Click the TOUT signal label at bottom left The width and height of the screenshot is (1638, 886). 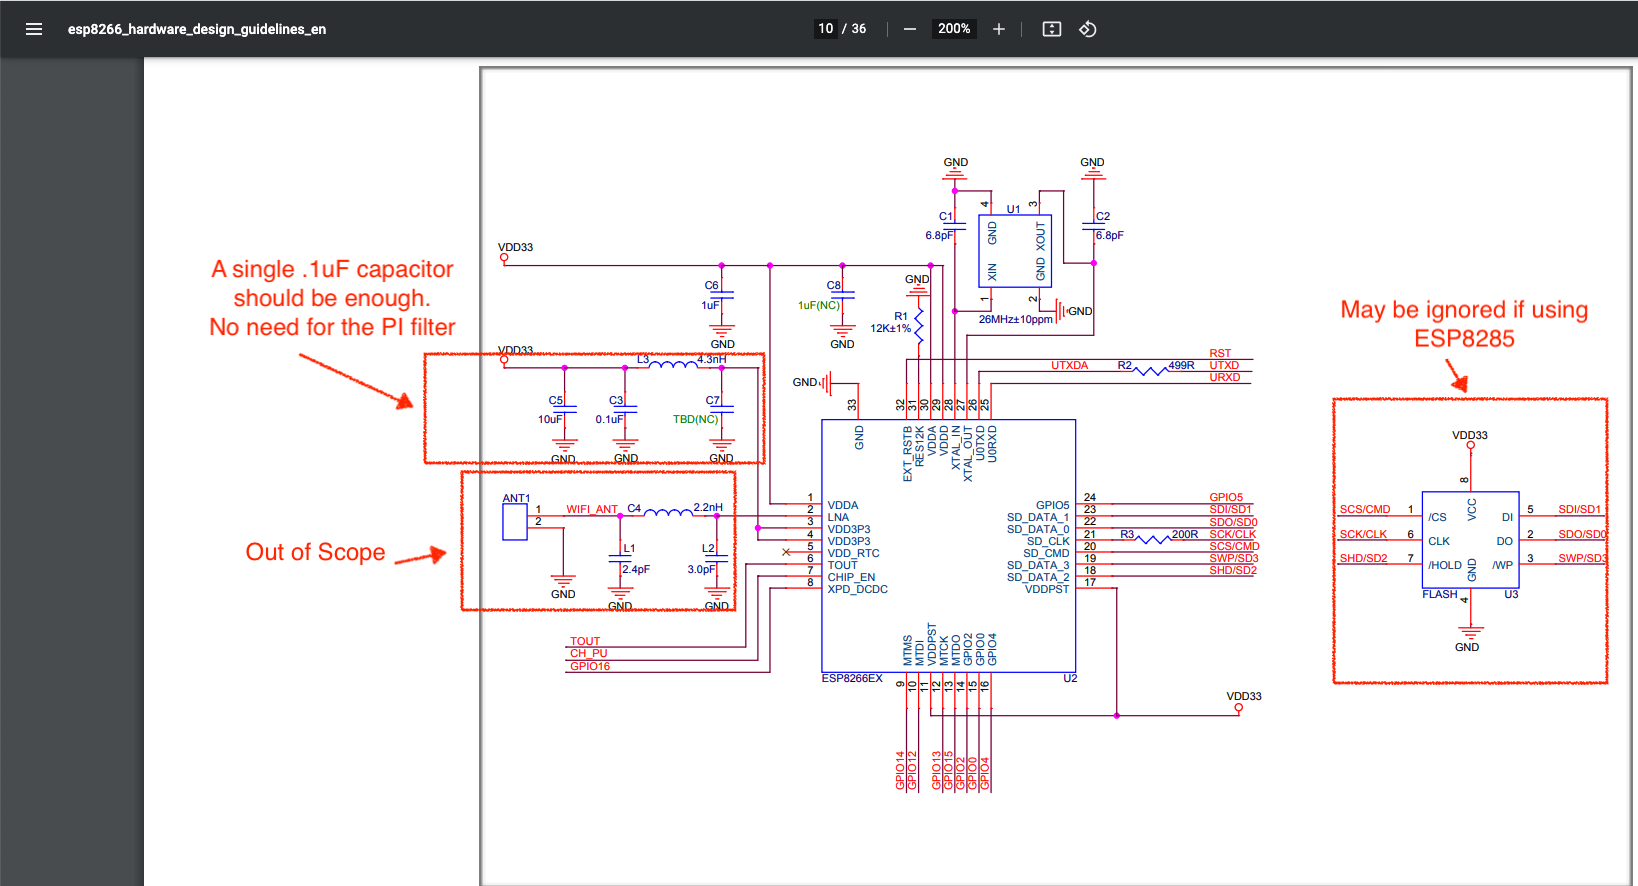click(585, 641)
